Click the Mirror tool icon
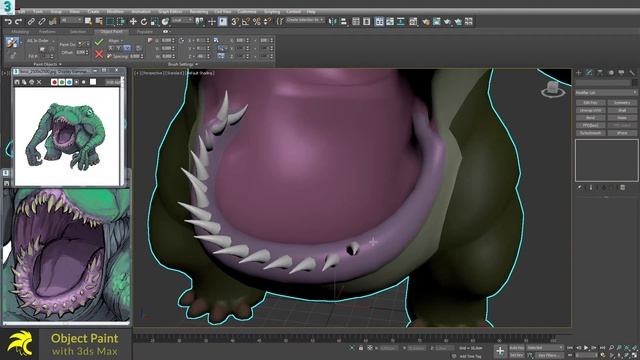 click(x=333, y=21)
